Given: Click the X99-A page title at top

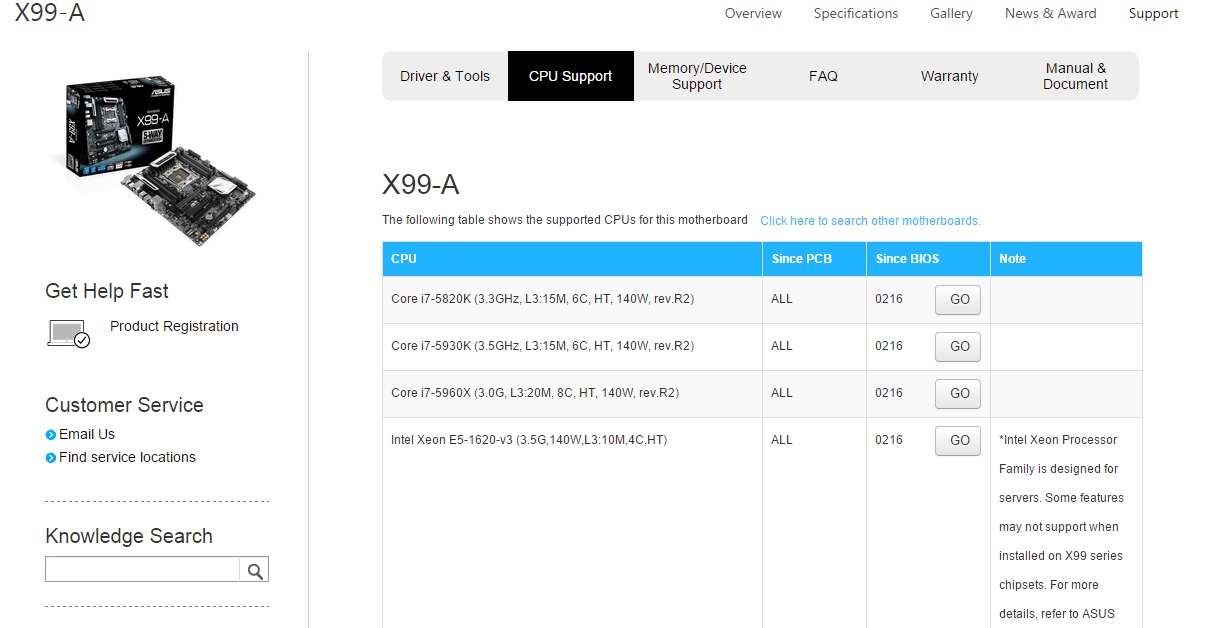Looking at the screenshot, I should 50,14.
